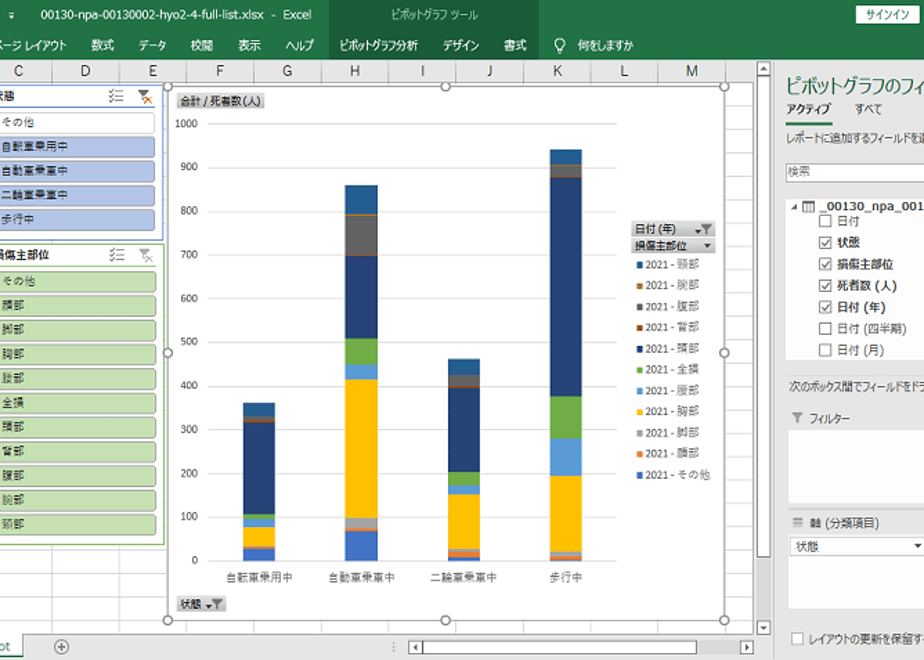Uncheck the 日付 (年) field checkbox
The image size is (924, 660).
click(x=825, y=307)
